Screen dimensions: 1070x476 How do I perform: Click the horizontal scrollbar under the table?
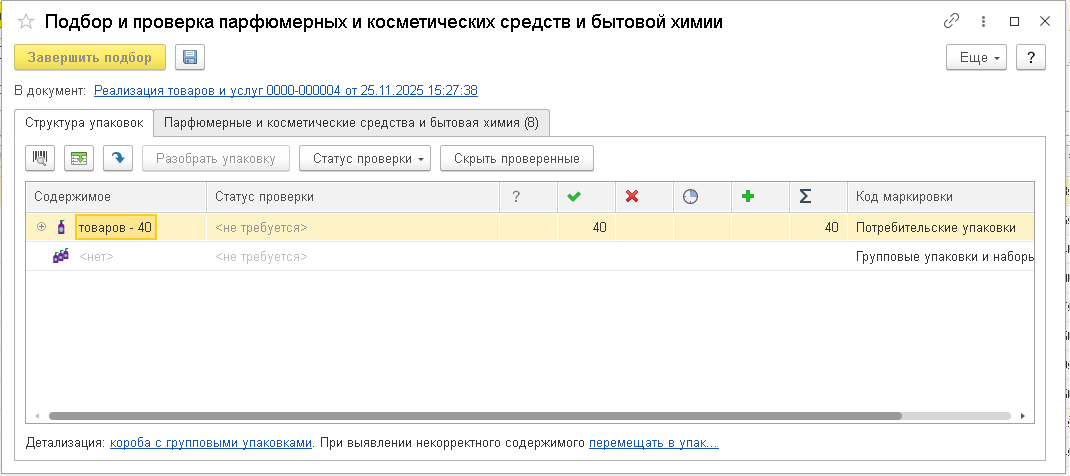(475, 415)
